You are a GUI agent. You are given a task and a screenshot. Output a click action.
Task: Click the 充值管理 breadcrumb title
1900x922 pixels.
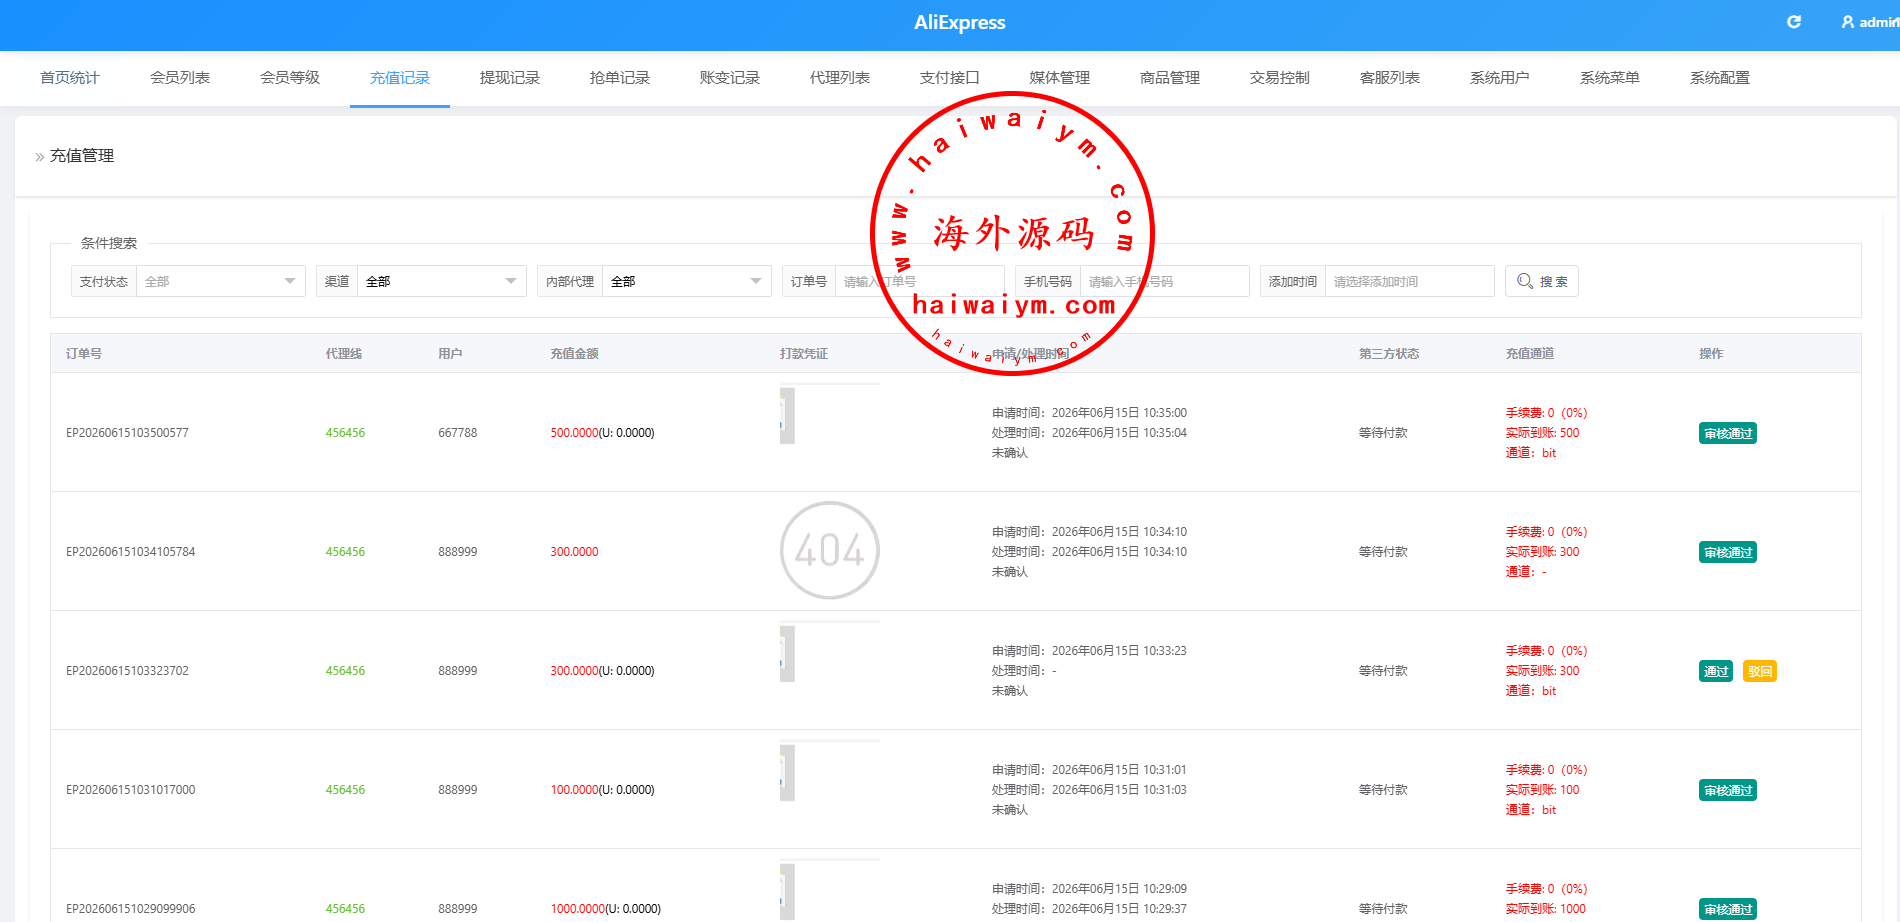coord(82,156)
